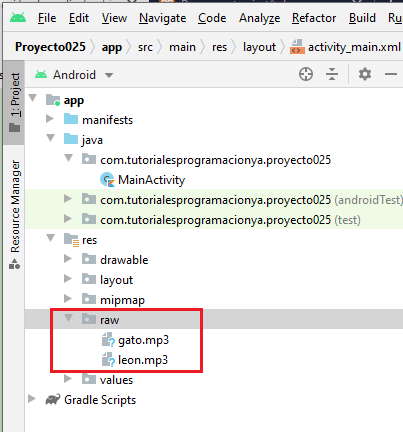The height and width of the screenshot is (432, 403).
Task: Open the Android project view dropdown
Action: point(109,75)
